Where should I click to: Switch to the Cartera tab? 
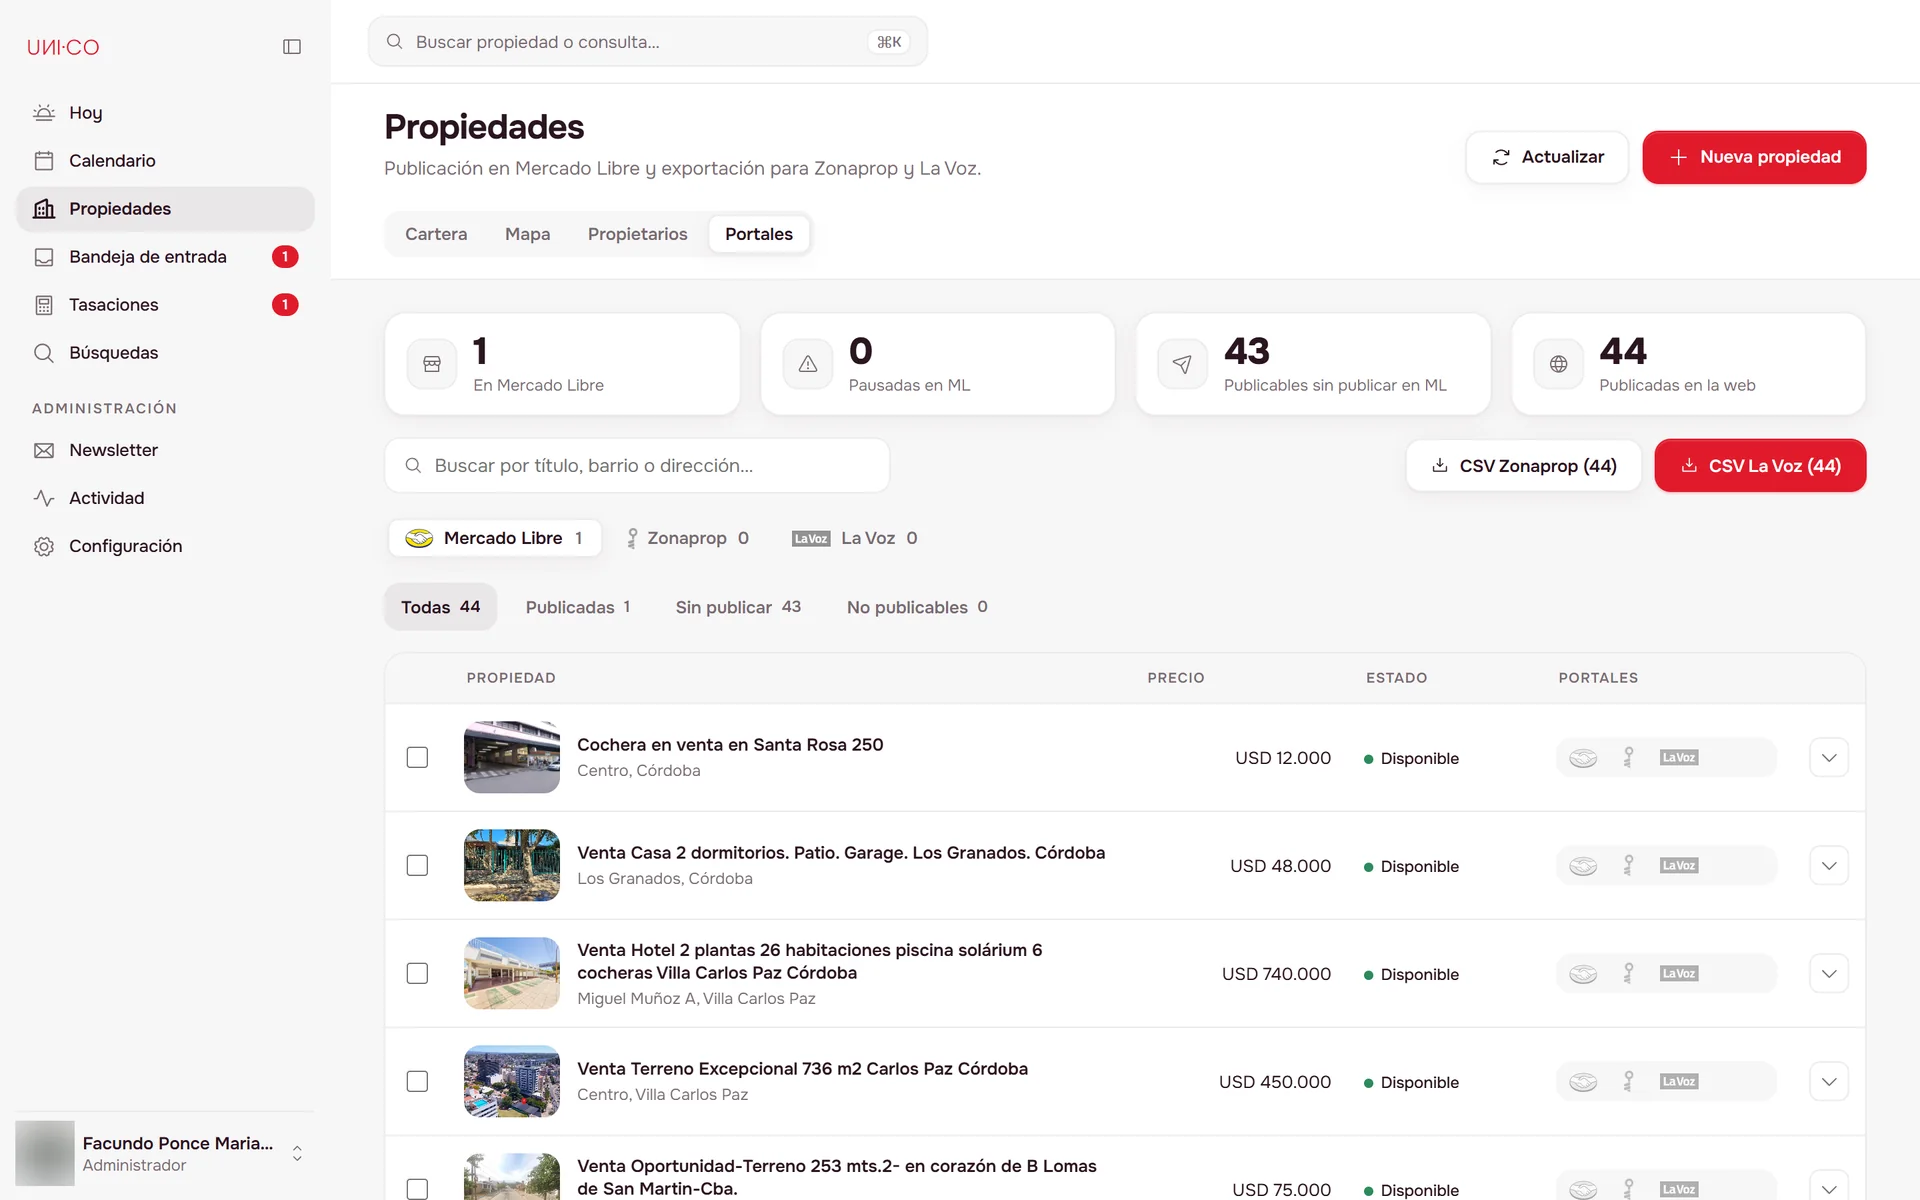pos(436,234)
